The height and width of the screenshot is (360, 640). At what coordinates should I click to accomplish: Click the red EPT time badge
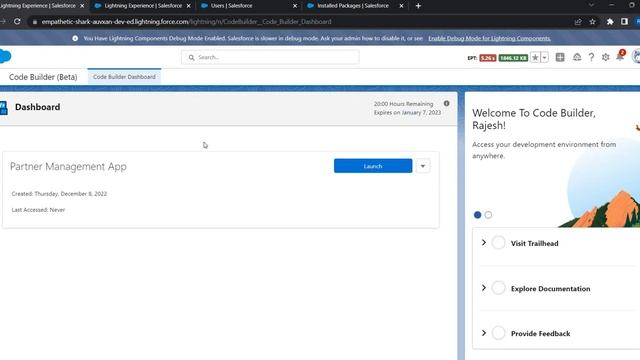(488, 58)
